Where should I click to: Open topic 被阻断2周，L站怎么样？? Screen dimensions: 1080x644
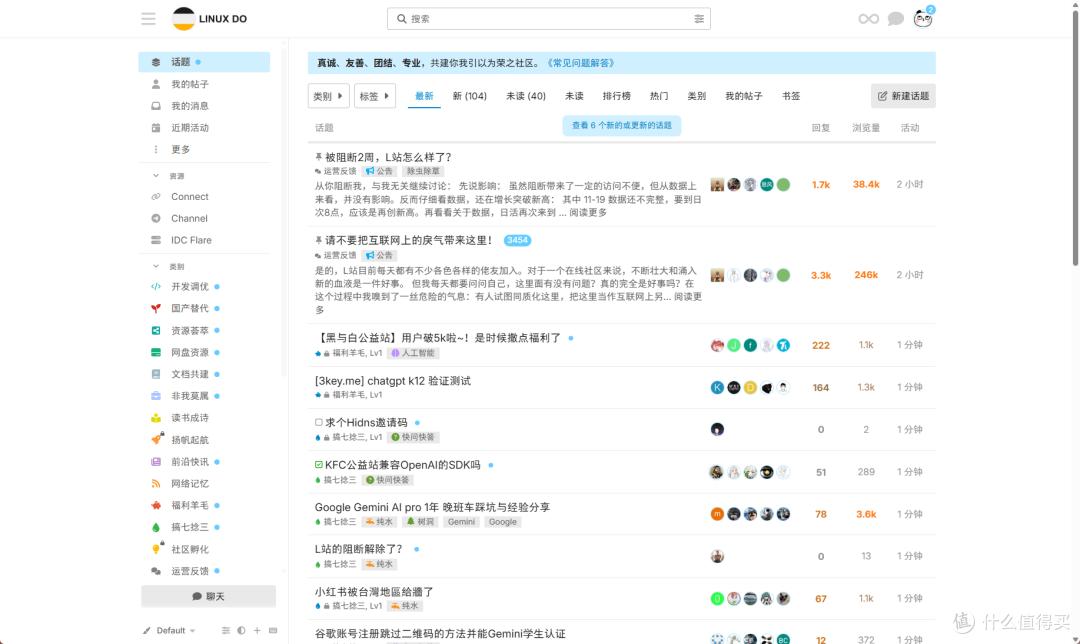pos(388,157)
